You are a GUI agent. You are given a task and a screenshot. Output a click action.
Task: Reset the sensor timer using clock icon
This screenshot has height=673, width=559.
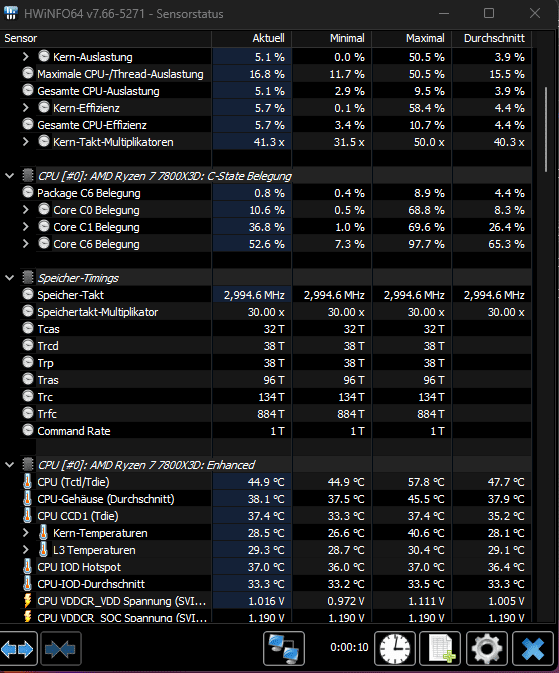395,649
